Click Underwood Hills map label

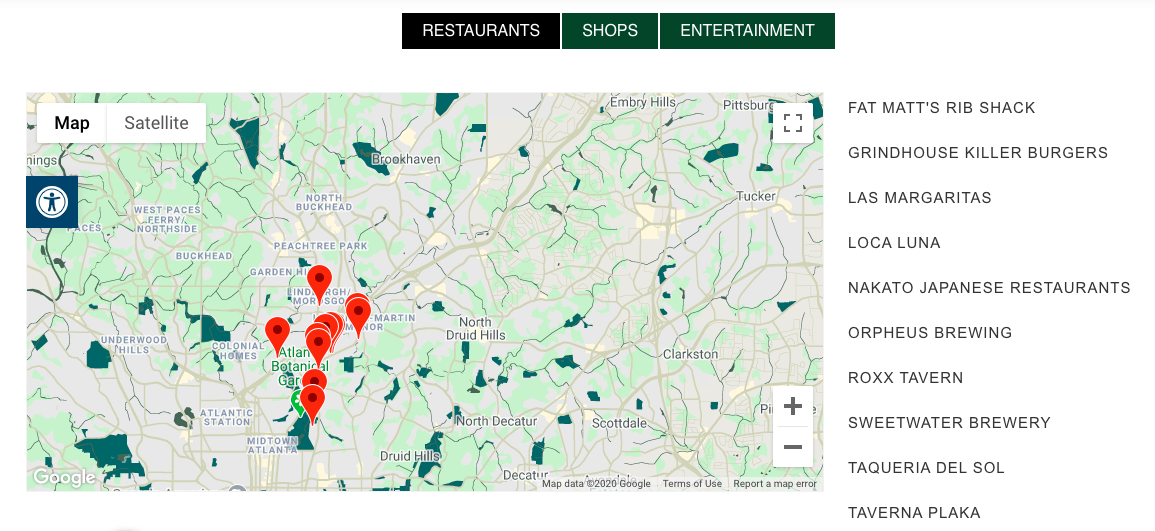click(x=134, y=345)
